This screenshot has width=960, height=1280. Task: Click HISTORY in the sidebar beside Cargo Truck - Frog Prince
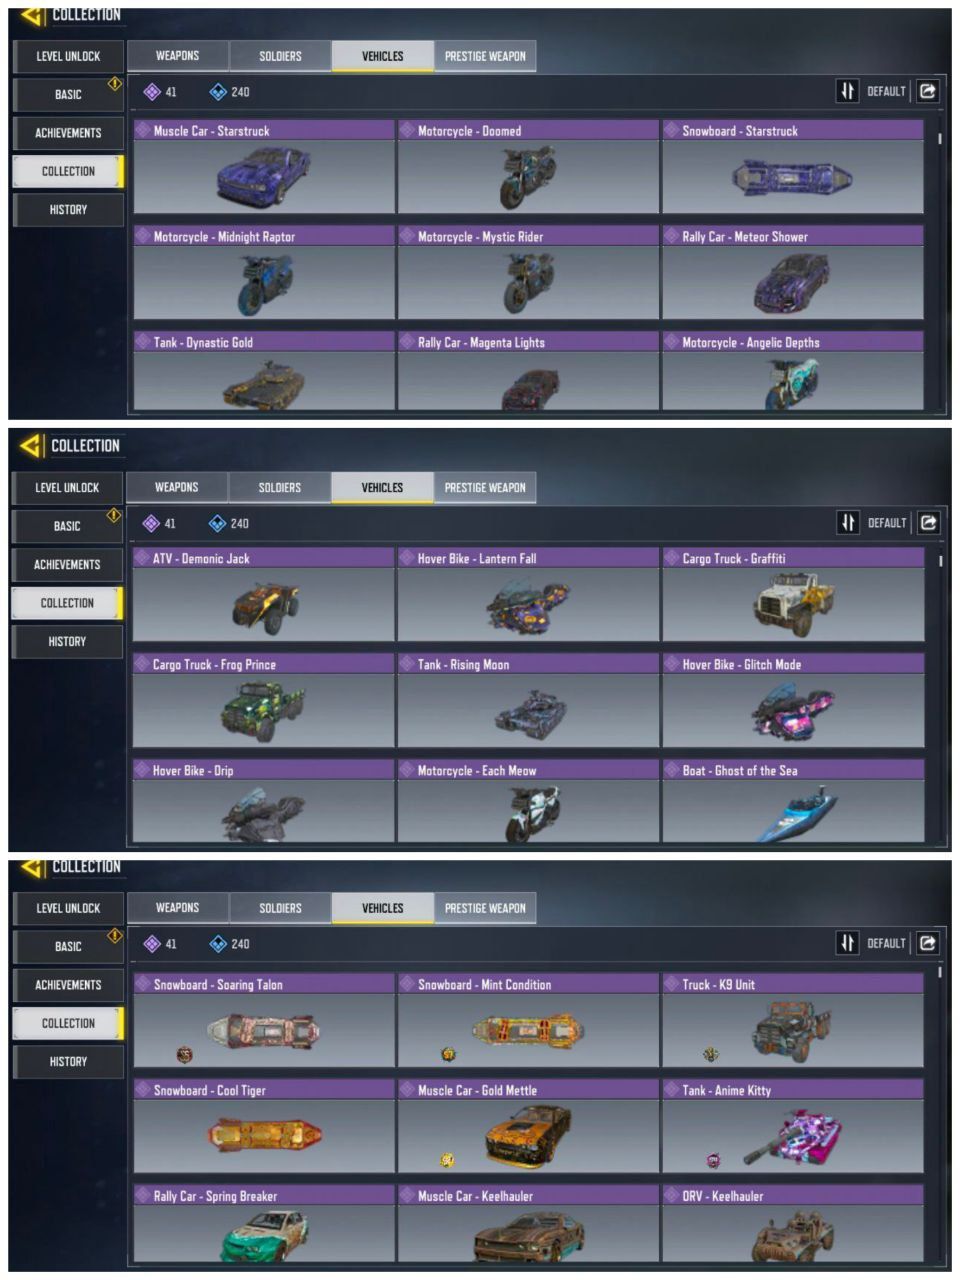[x=67, y=642]
